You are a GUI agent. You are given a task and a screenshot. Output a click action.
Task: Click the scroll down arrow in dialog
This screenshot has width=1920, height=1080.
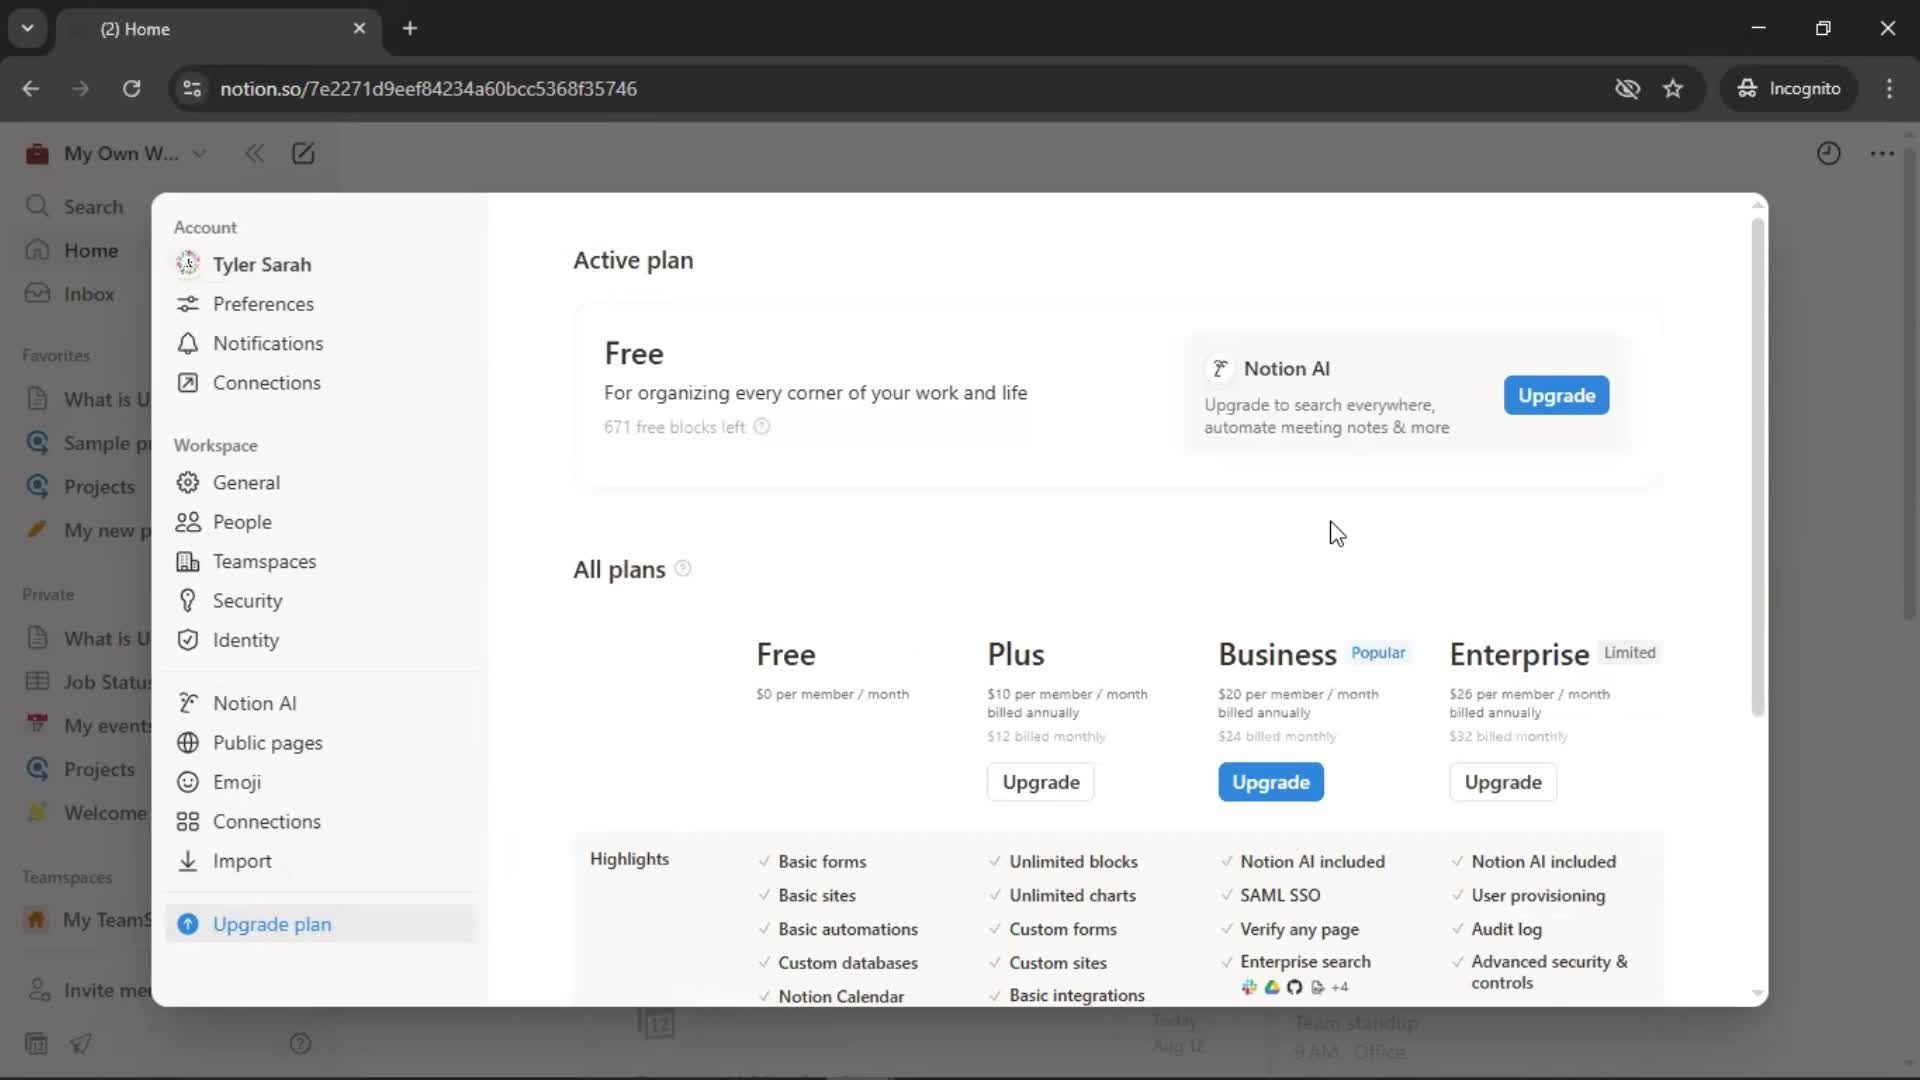coord(1757,994)
